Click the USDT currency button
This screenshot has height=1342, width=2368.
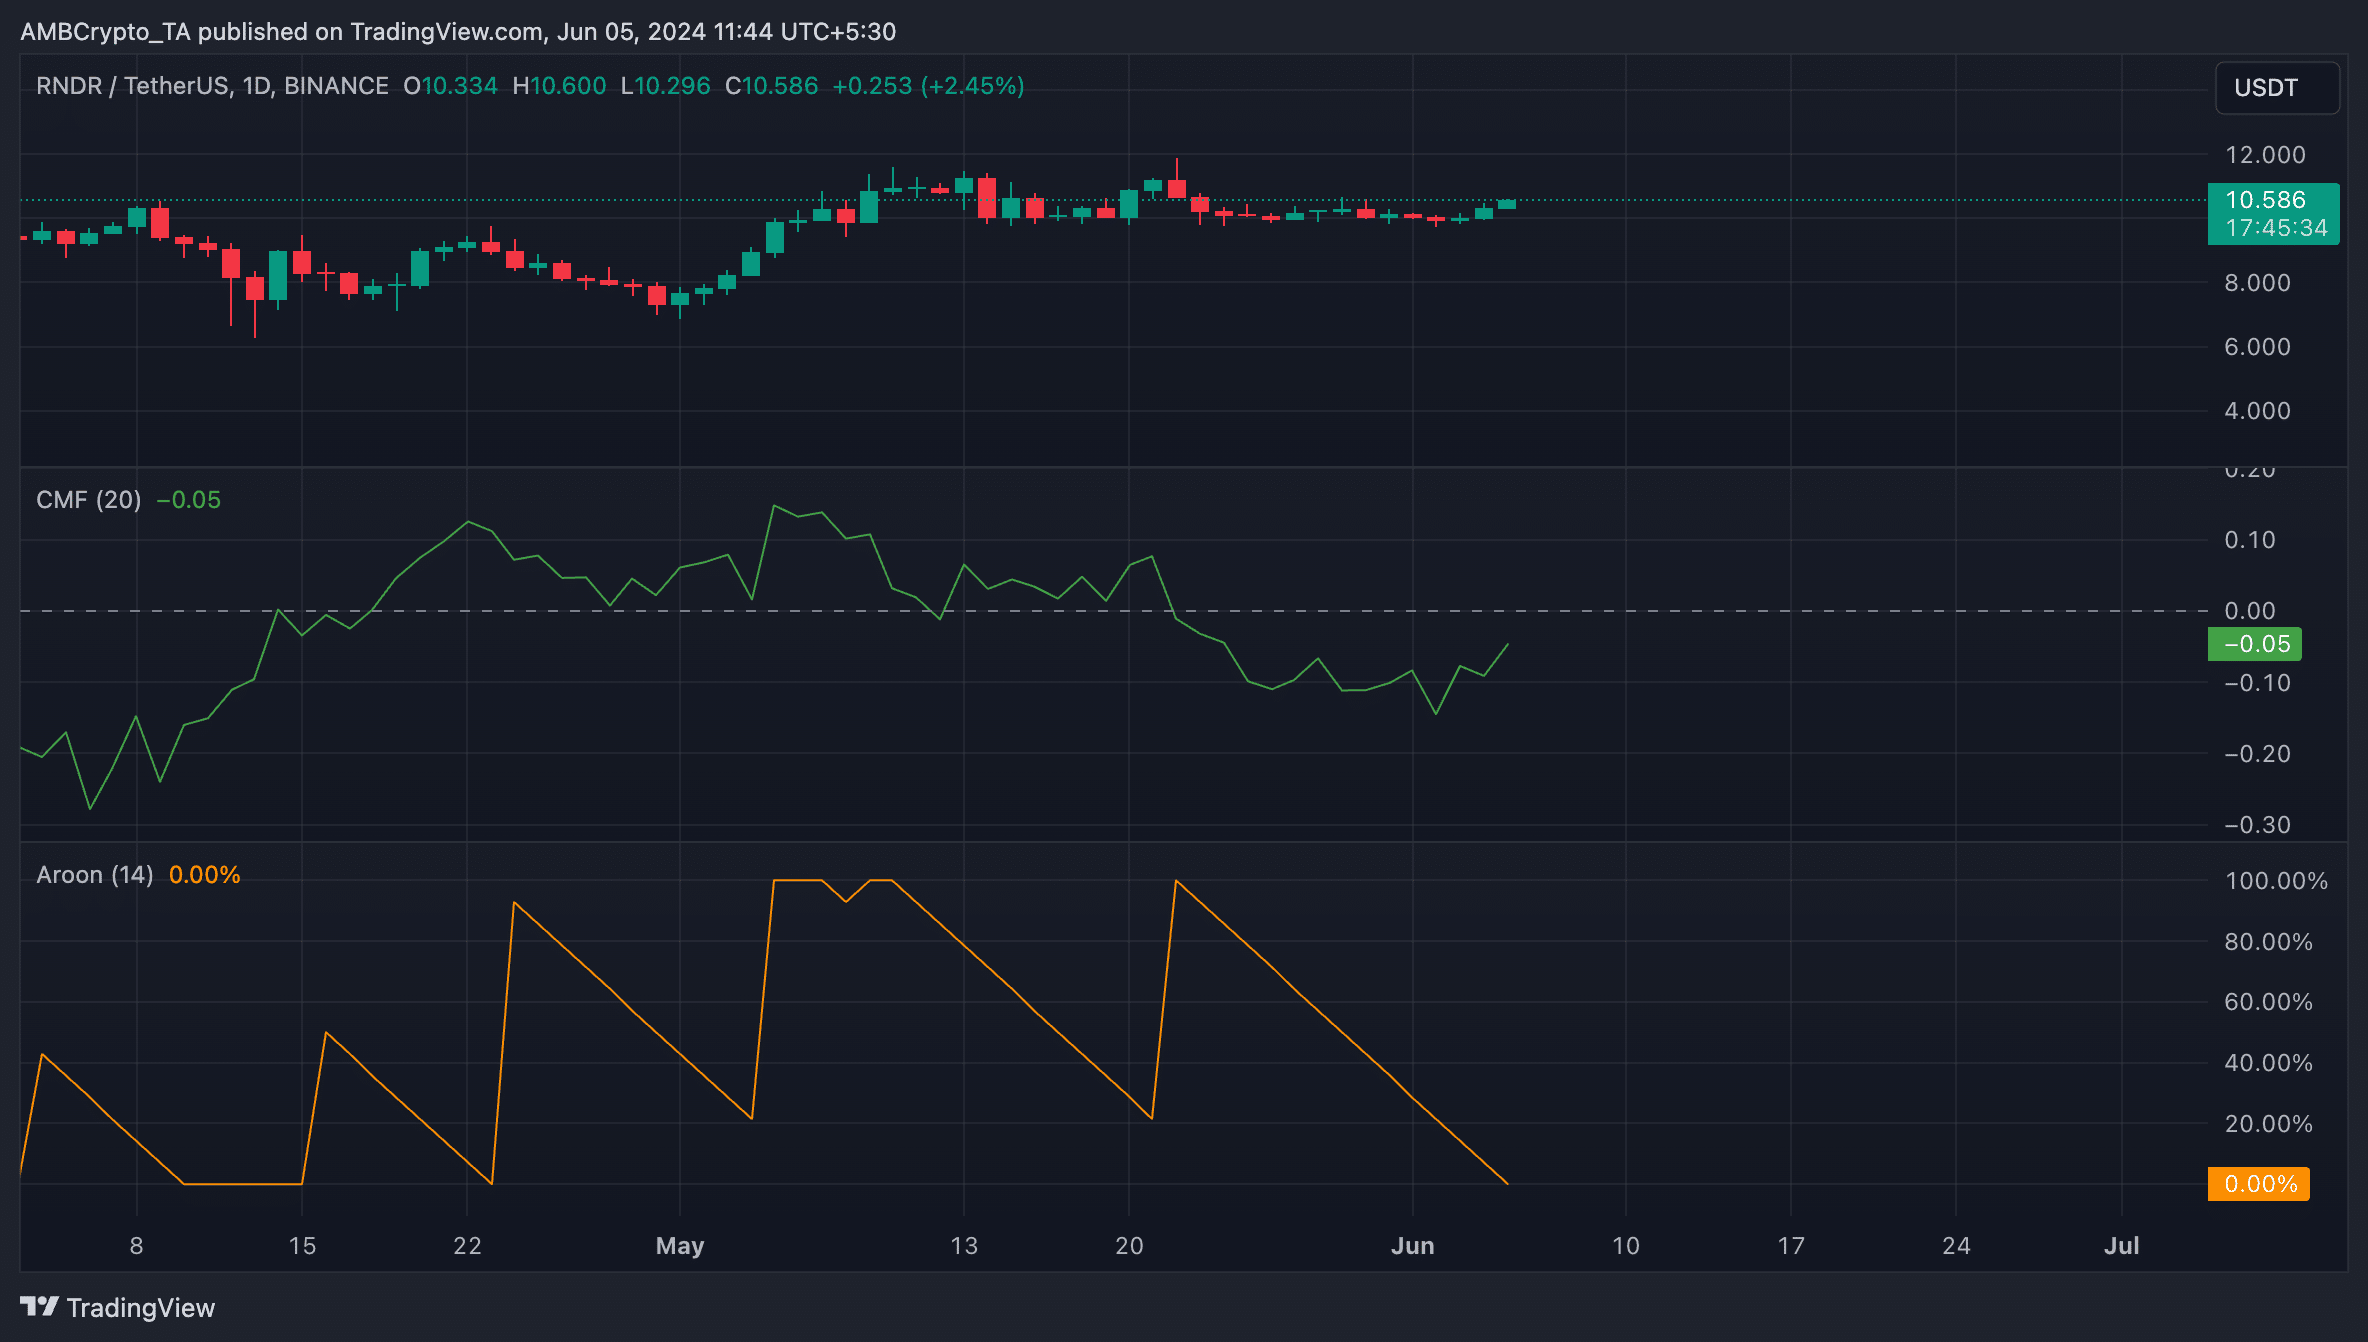(x=2277, y=88)
